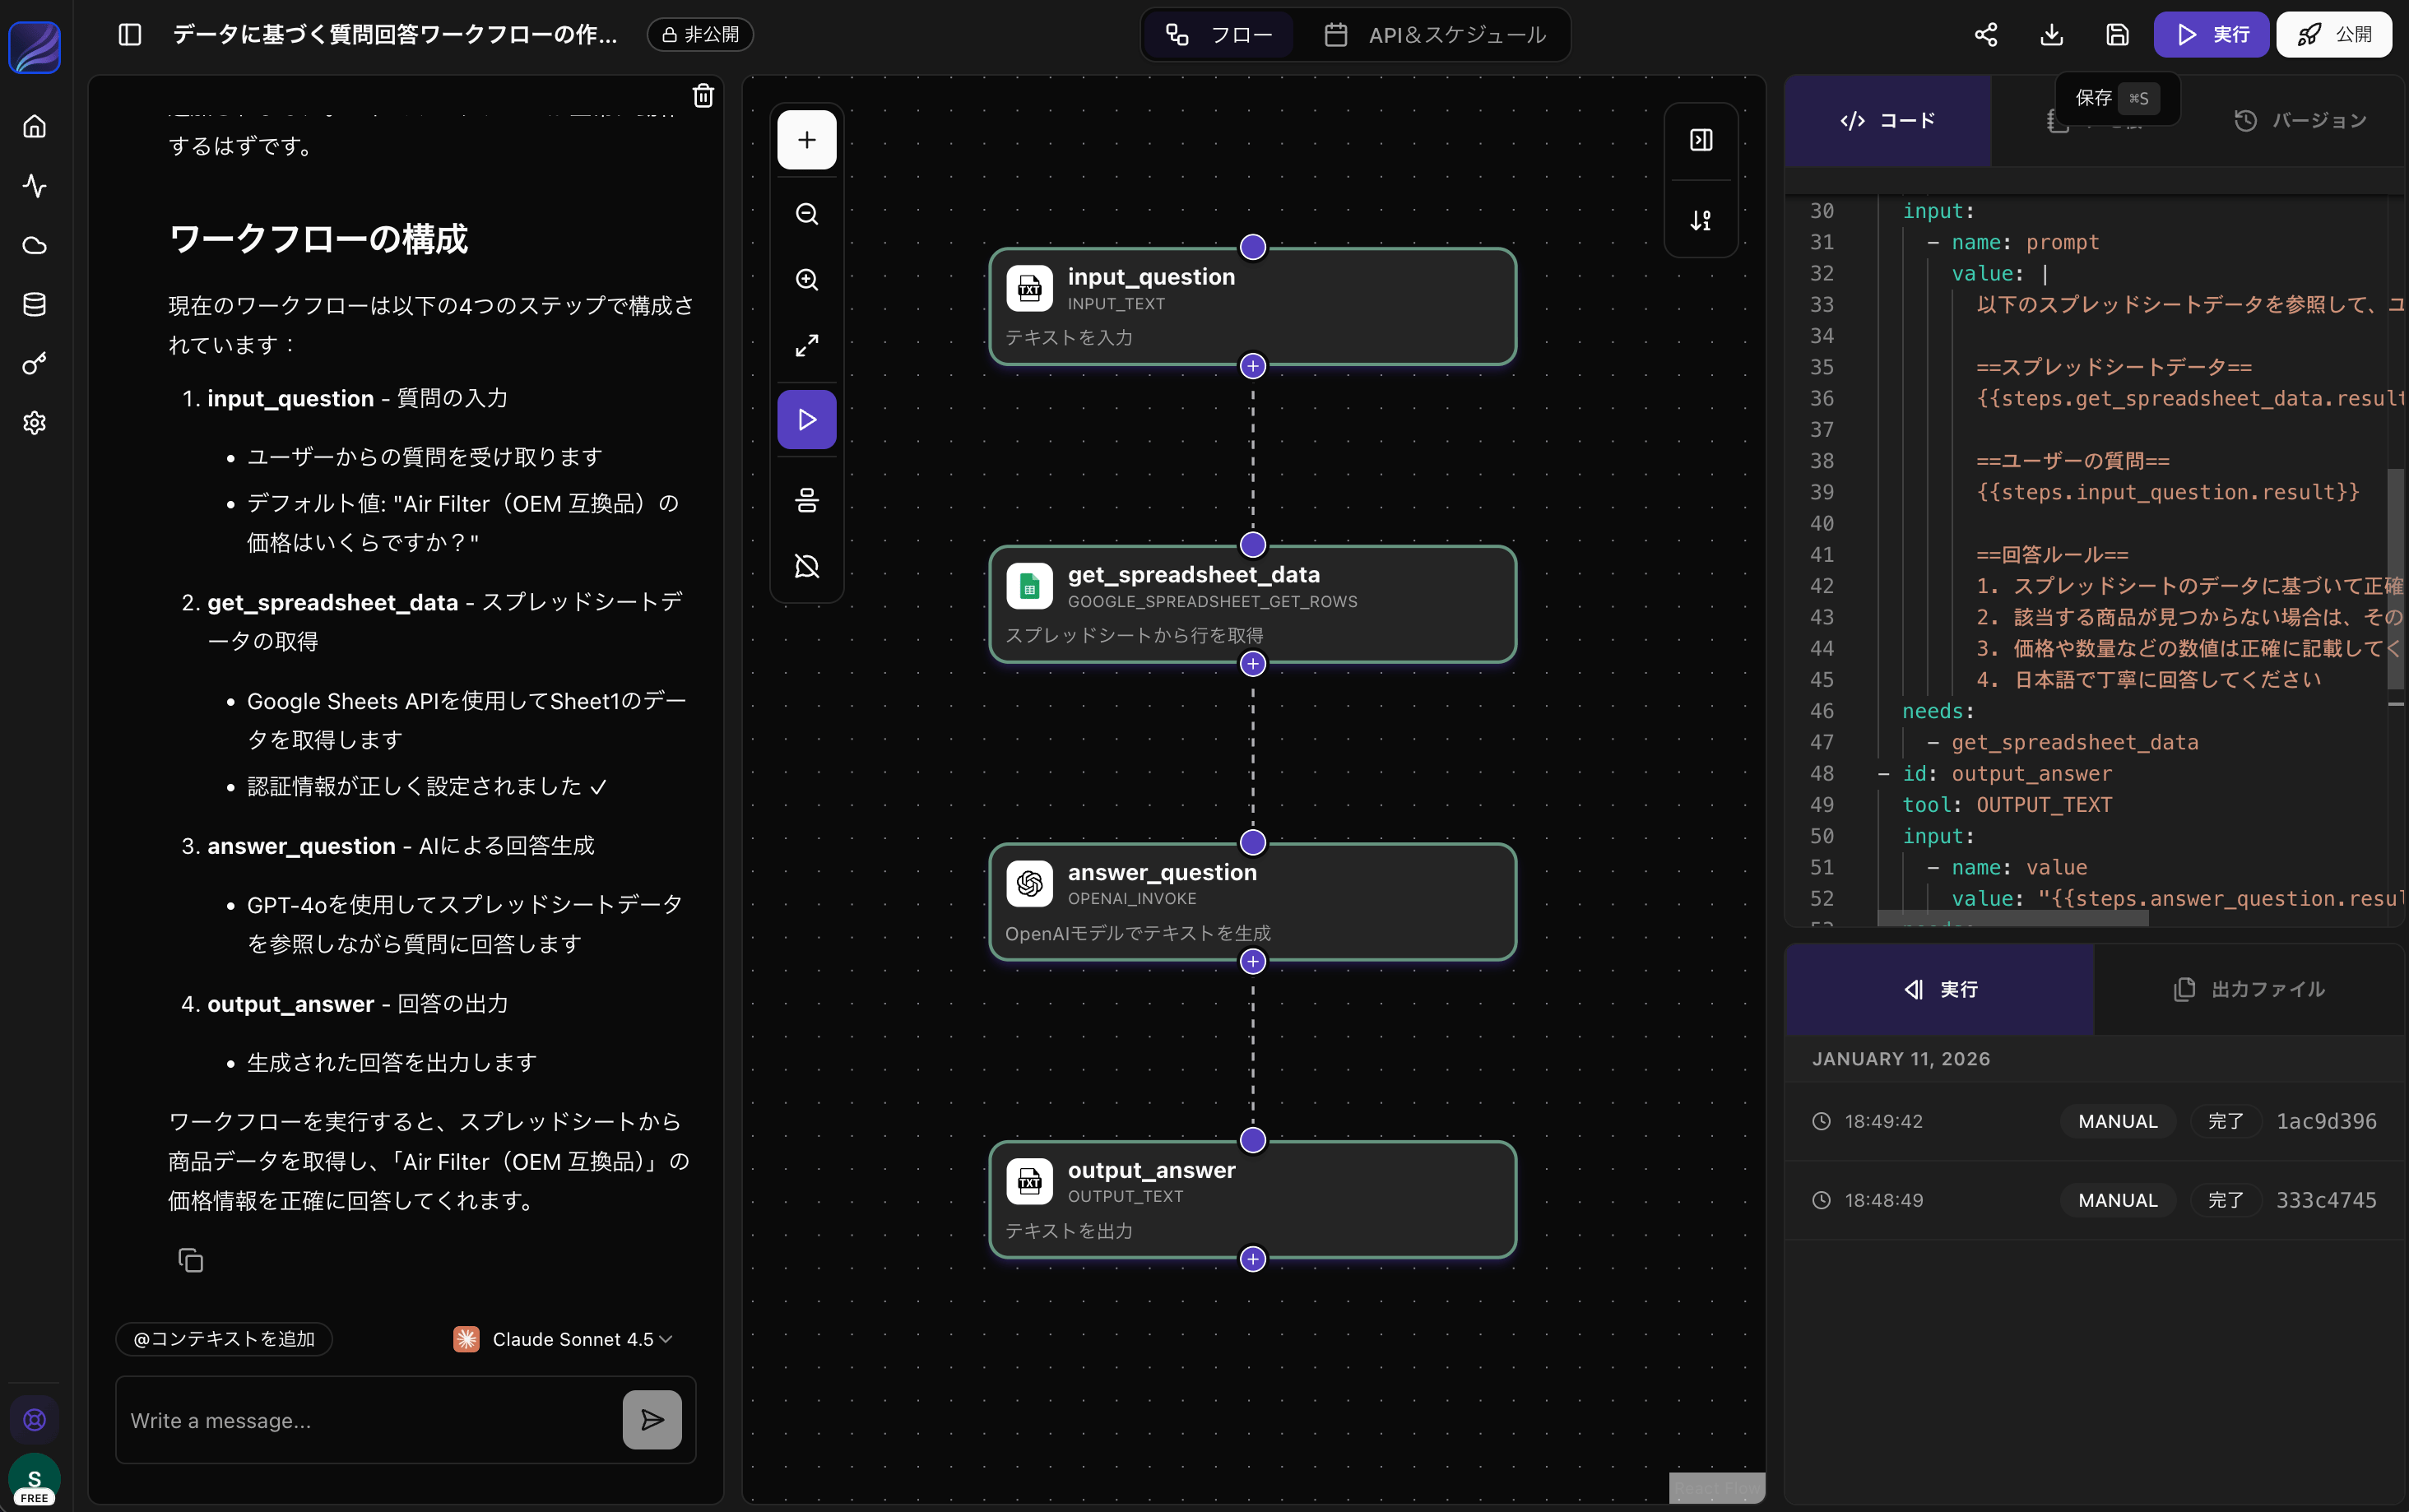Open the activity pulse sidebar icon
Viewport: 2409px width, 1512px height.
point(35,186)
